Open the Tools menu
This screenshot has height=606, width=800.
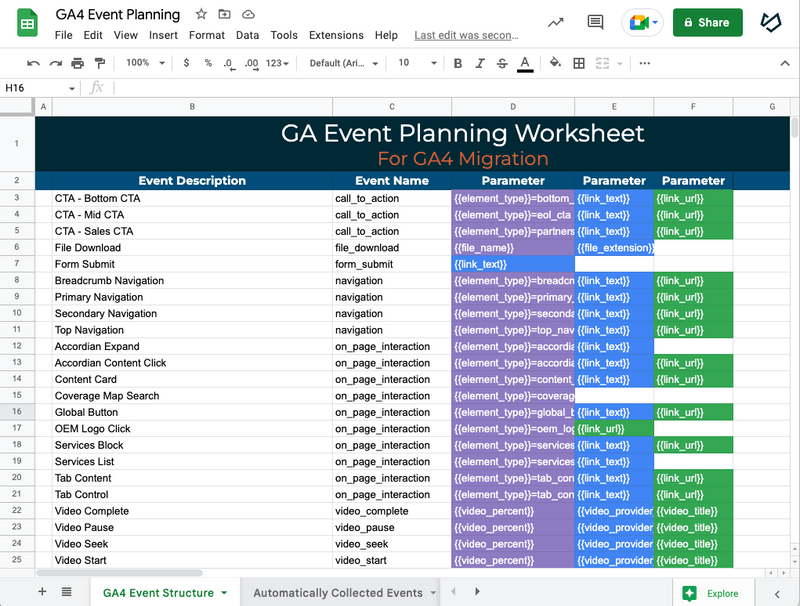click(284, 35)
